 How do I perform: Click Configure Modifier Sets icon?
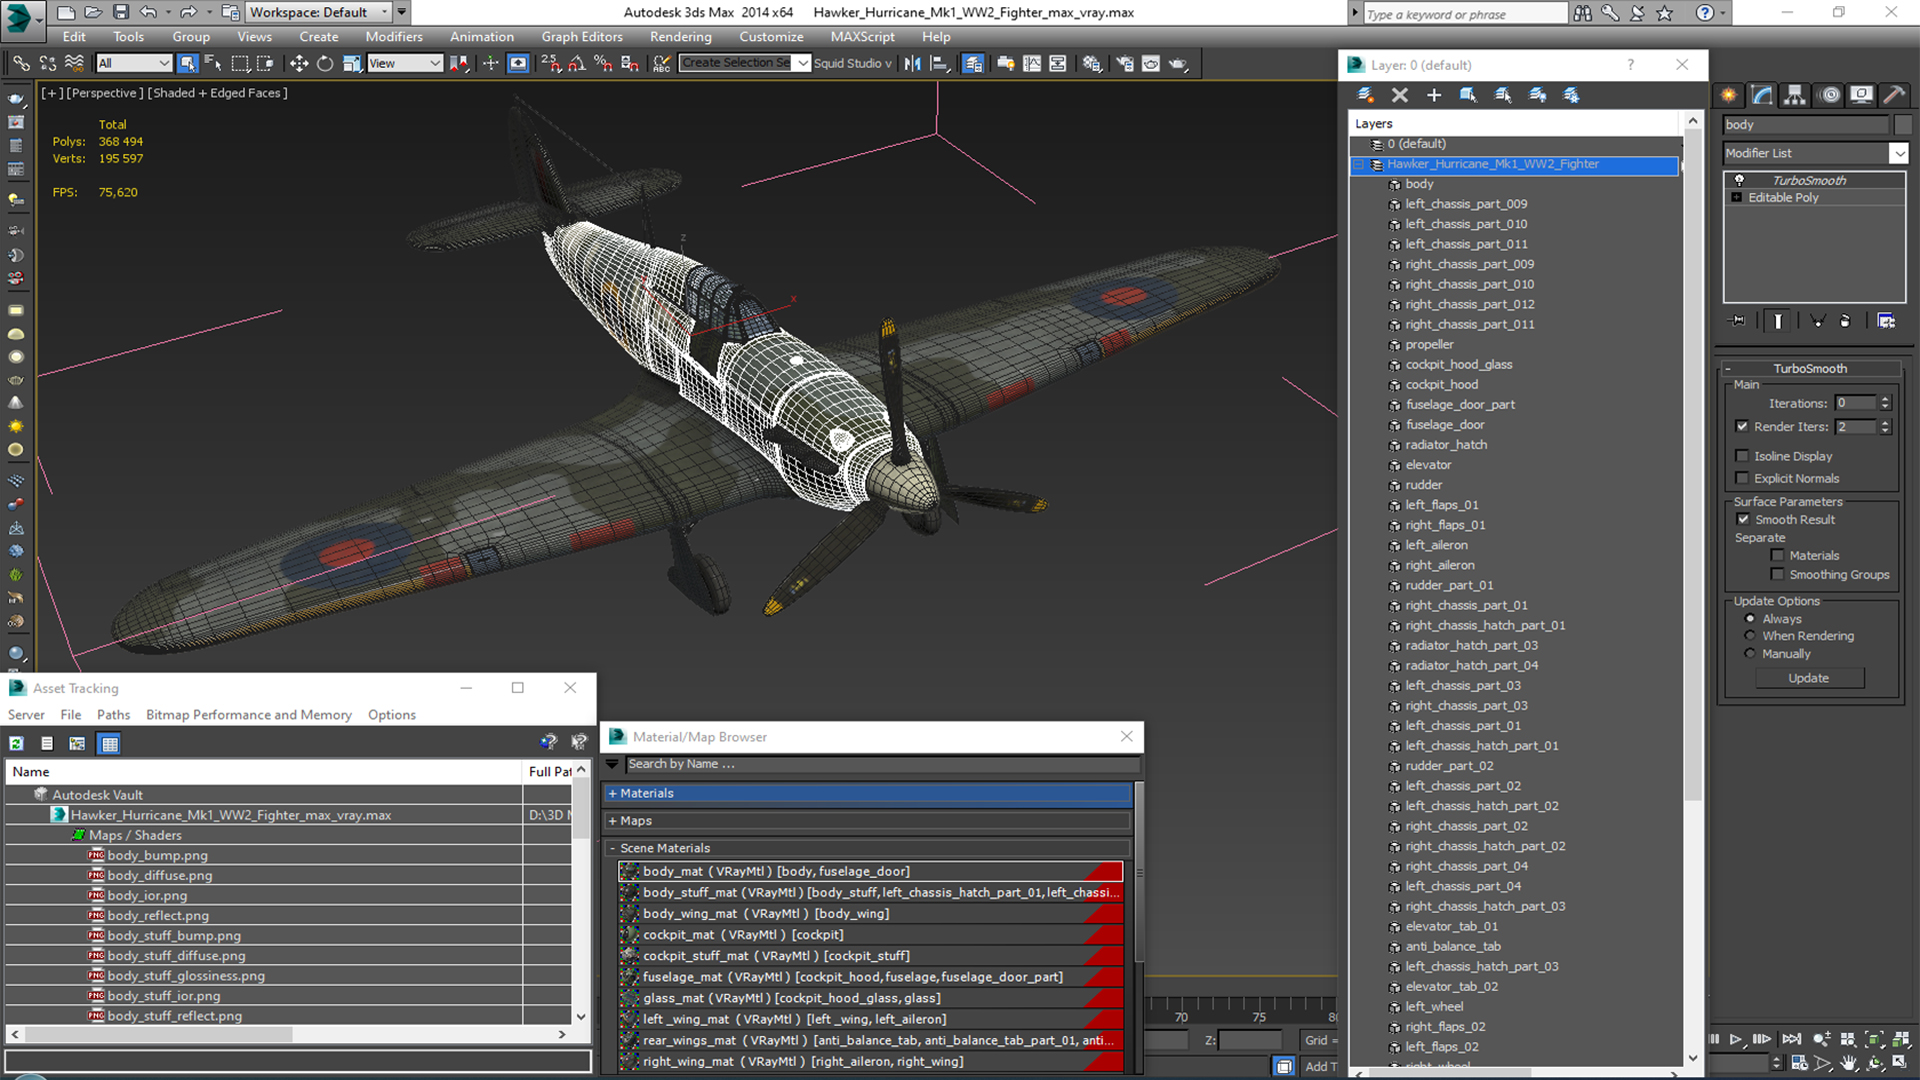click(x=1886, y=321)
